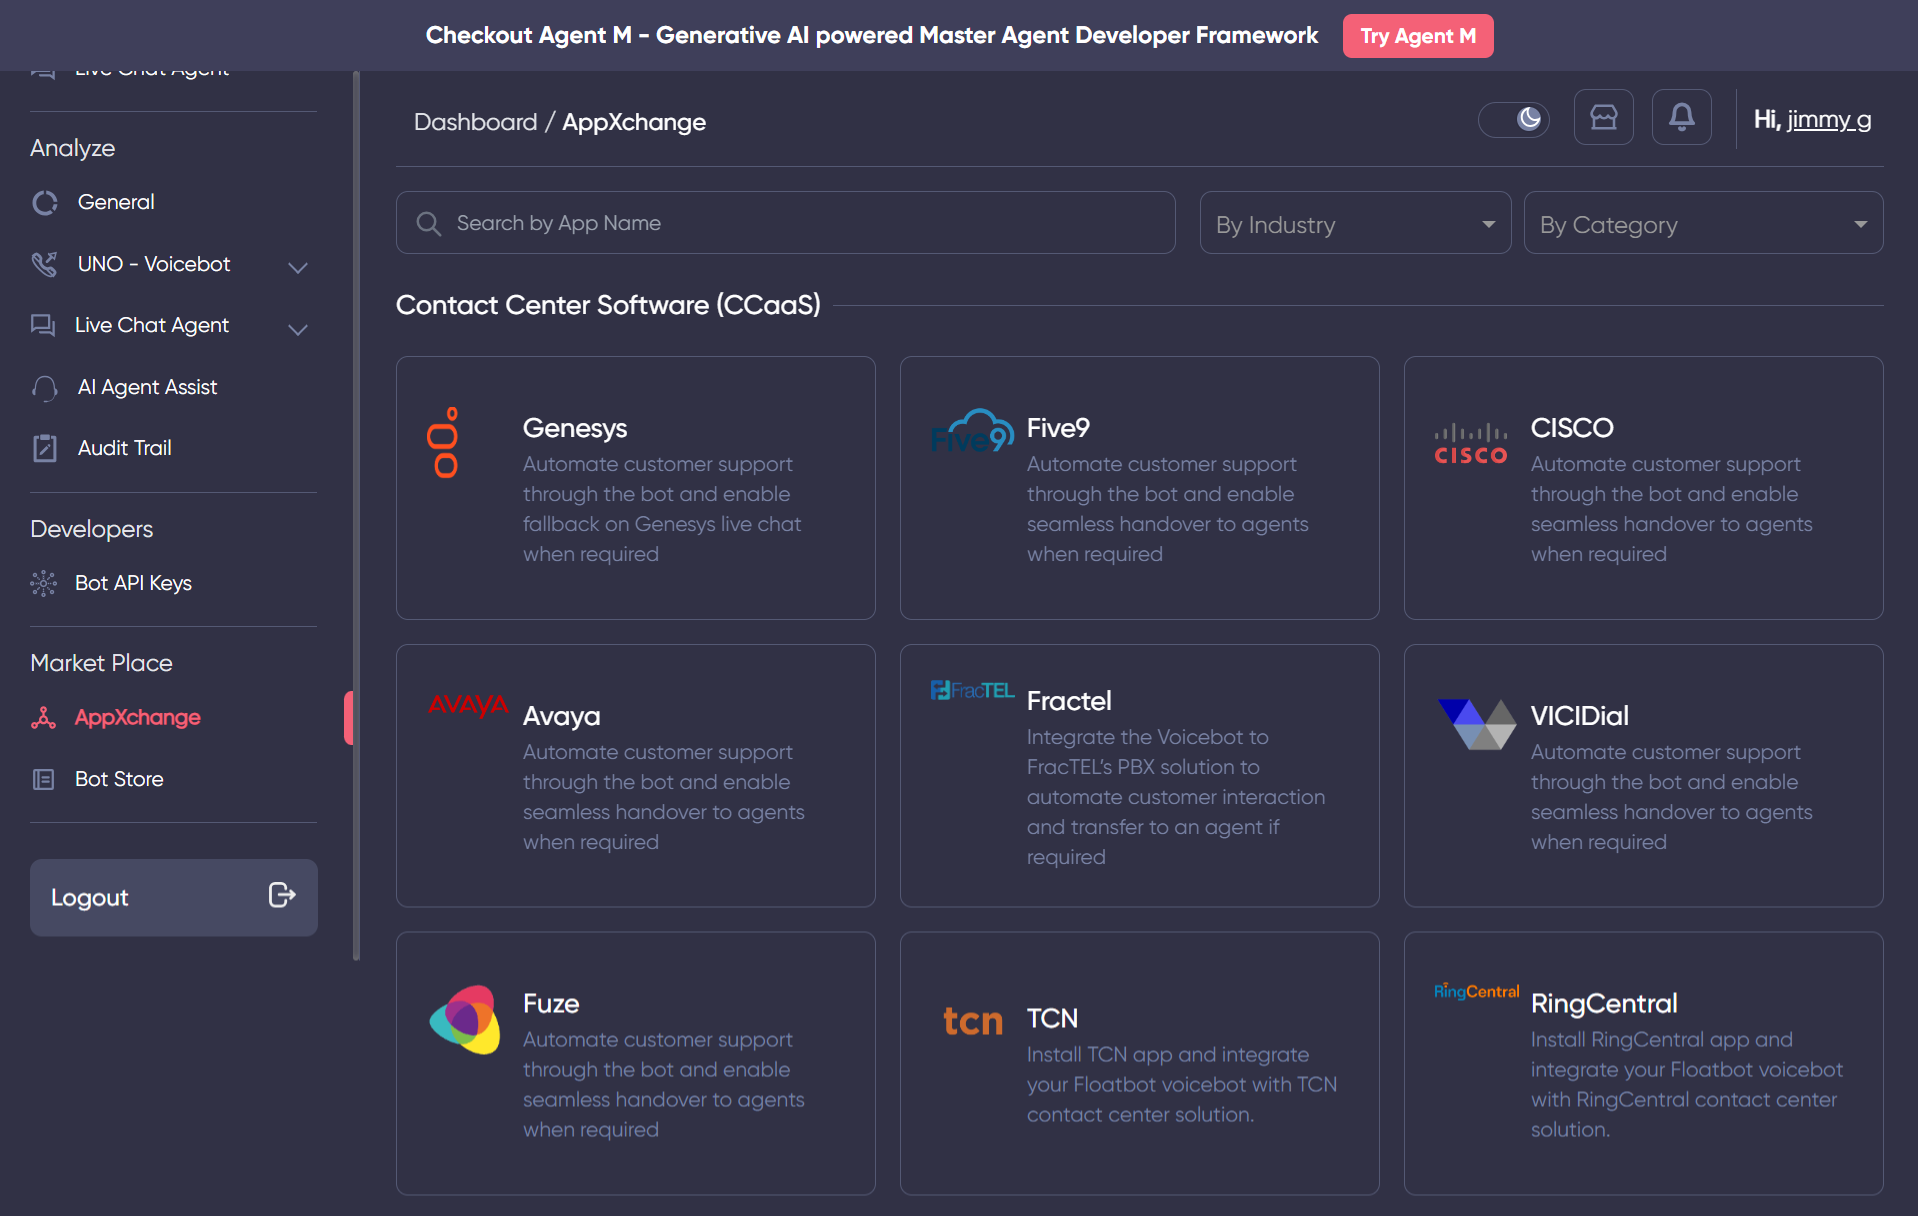
Task: Click the logout arrow icon
Action: click(282, 895)
